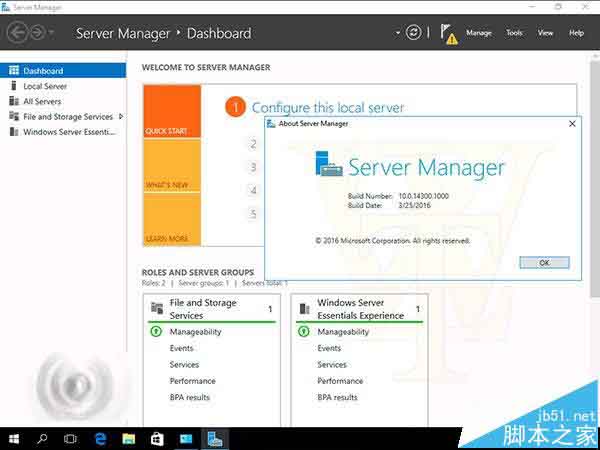Open the View menu
This screenshot has width=600, height=450.
(545, 33)
